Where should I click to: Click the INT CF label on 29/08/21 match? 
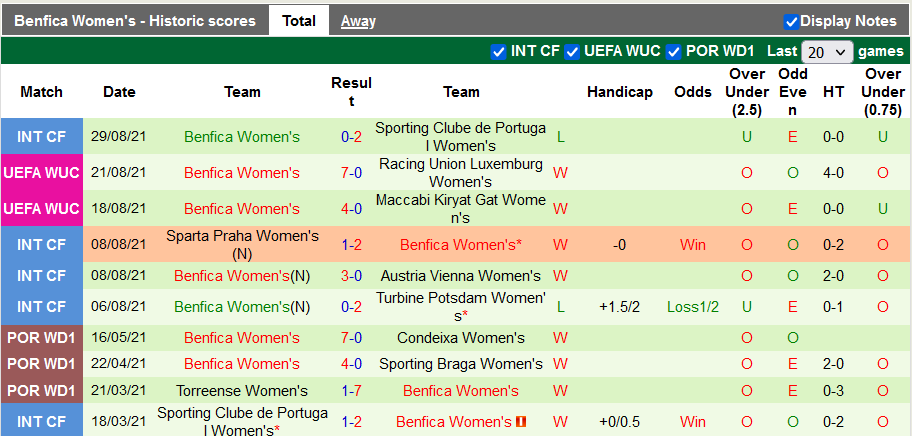pyautogui.click(x=42, y=136)
